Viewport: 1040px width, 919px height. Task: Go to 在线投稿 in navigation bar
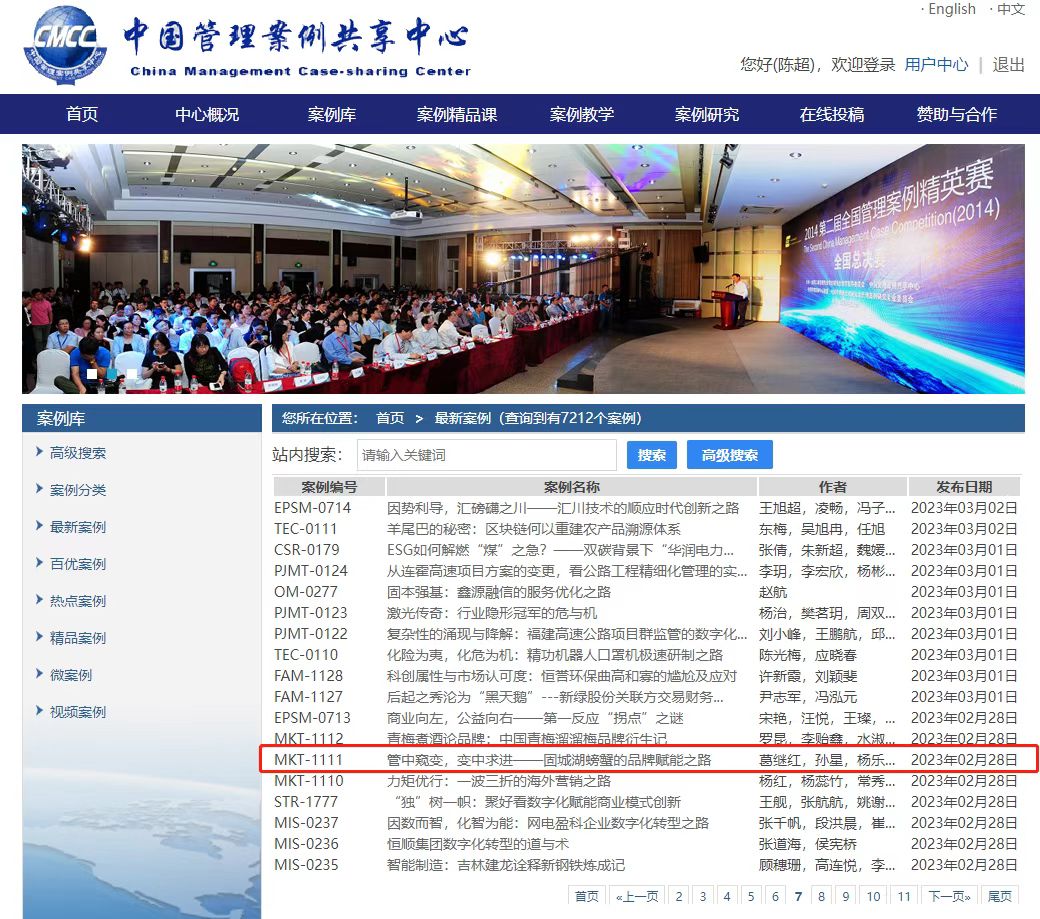click(x=831, y=114)
